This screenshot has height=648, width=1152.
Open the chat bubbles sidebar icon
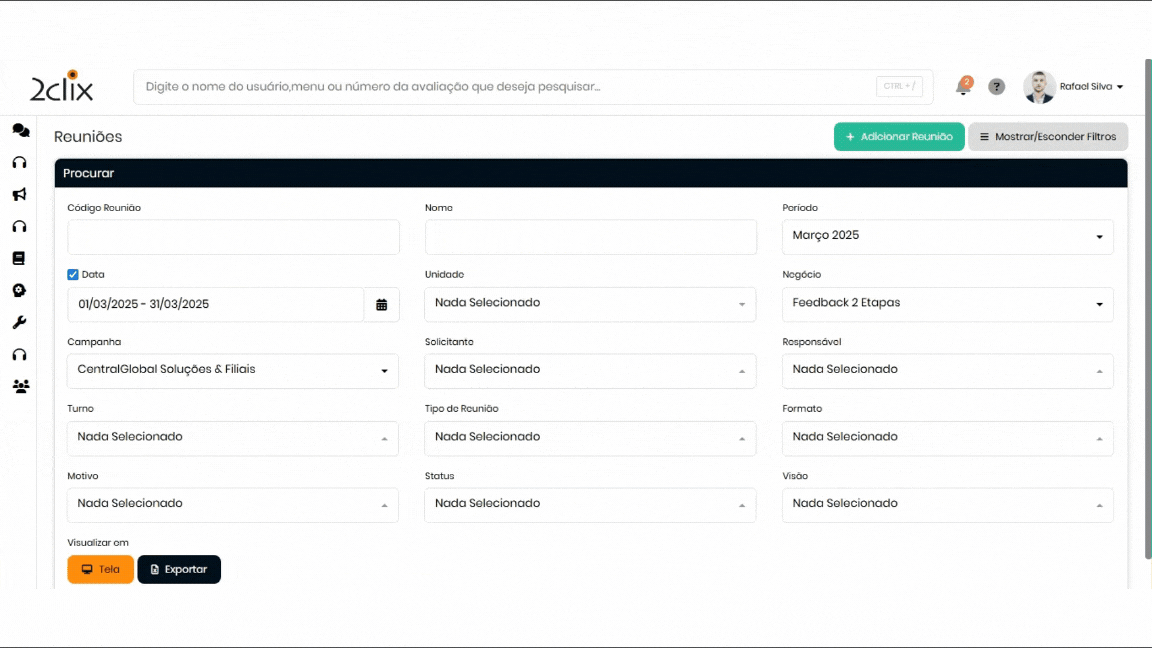tap(20, 131)
